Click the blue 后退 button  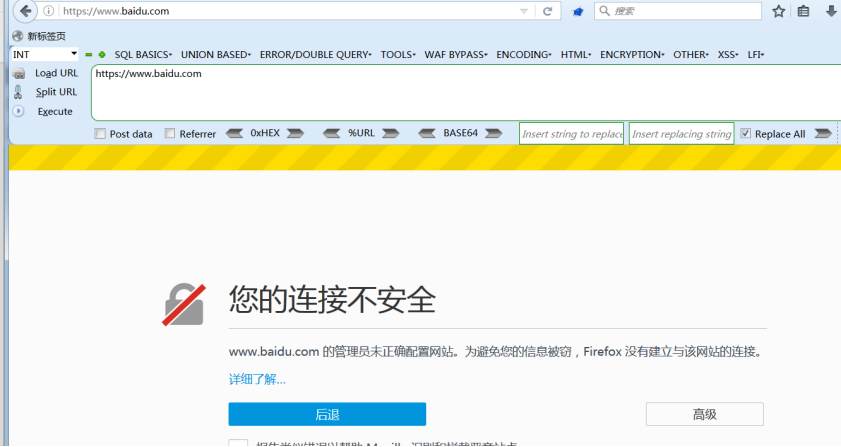click(x=327, y=414)
